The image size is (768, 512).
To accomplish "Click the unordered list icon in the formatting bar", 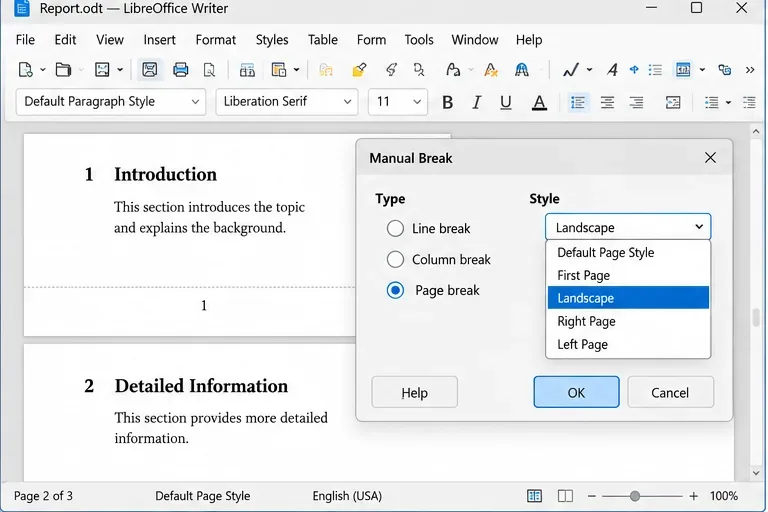I will (x=711, y=102).
